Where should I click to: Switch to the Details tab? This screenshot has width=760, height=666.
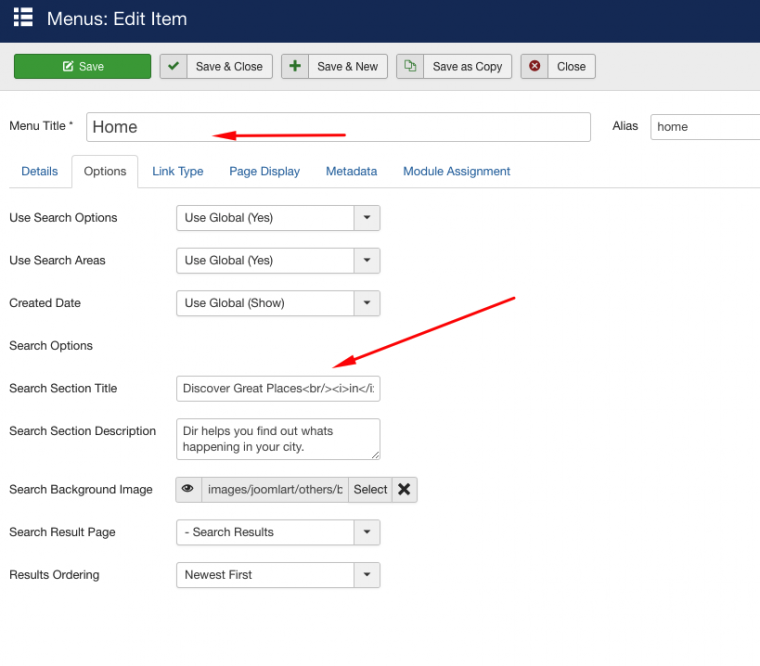(x=40, y=171)
